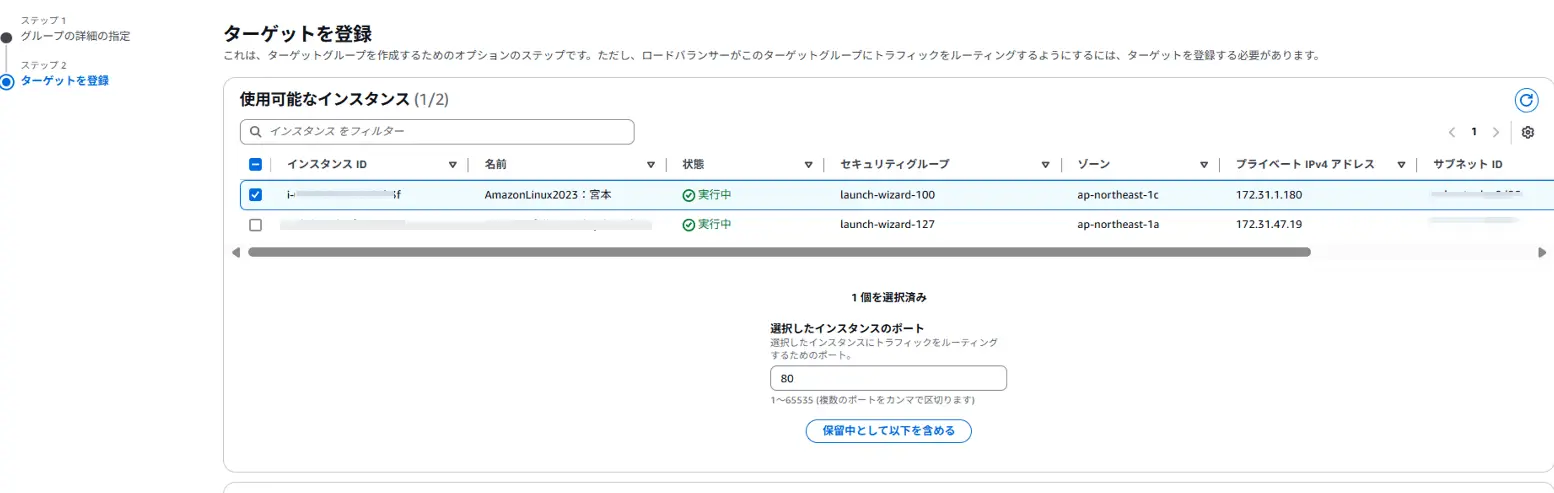Image resolution: width=1554 pixels, height=493 pixels.
Task: Sort by プライベート IPv4 アドレス column arrow
Action: tap(1402, 164)
